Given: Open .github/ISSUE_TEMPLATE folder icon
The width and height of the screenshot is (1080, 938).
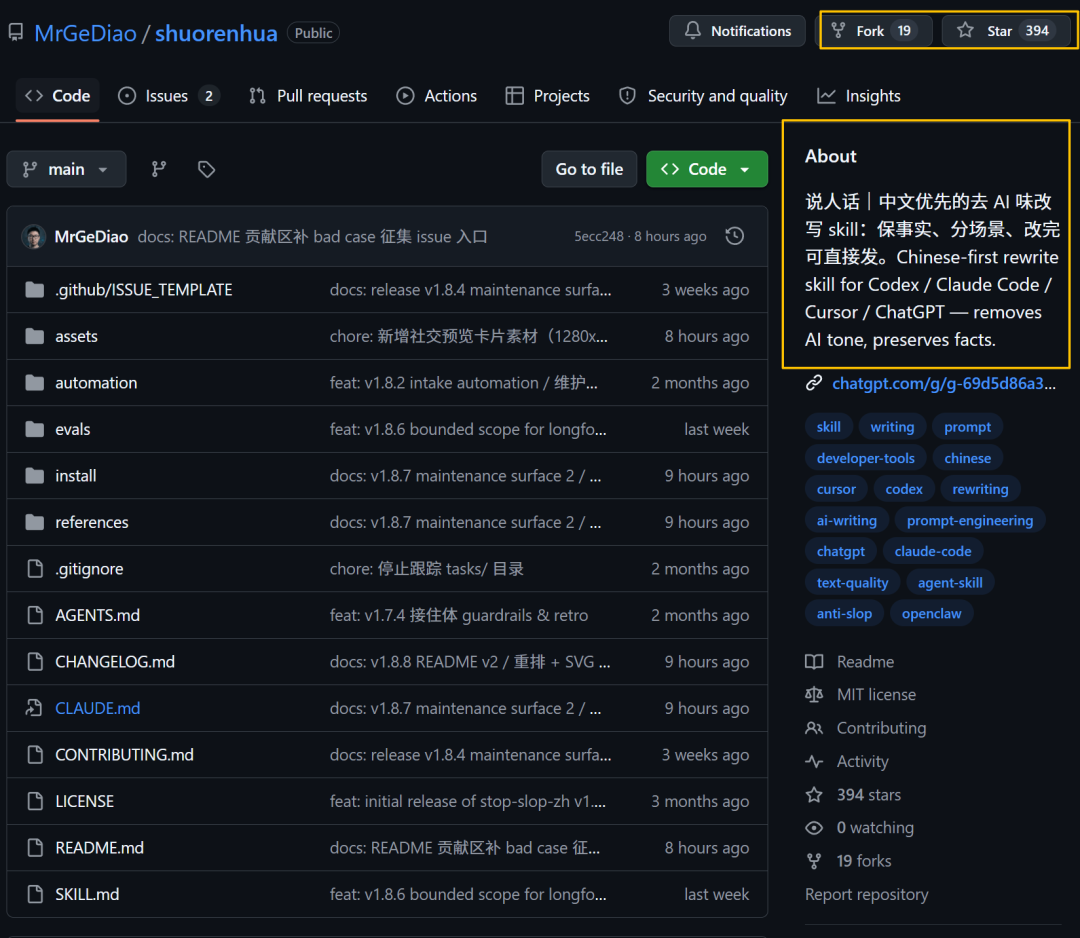Looking at the screenshot, I should [34, 290].
